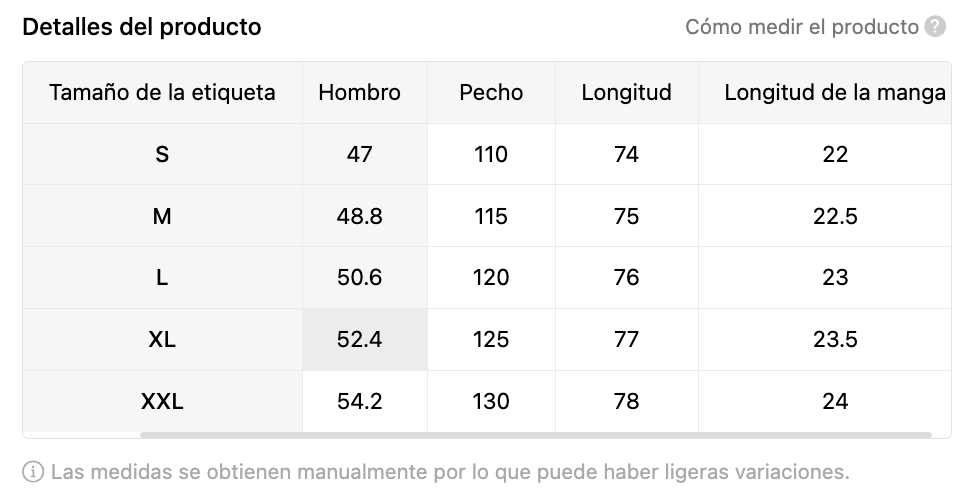Click the 'Longitud' column header
960x504 pixels.
pyautogui.click(x=626, y=93)
